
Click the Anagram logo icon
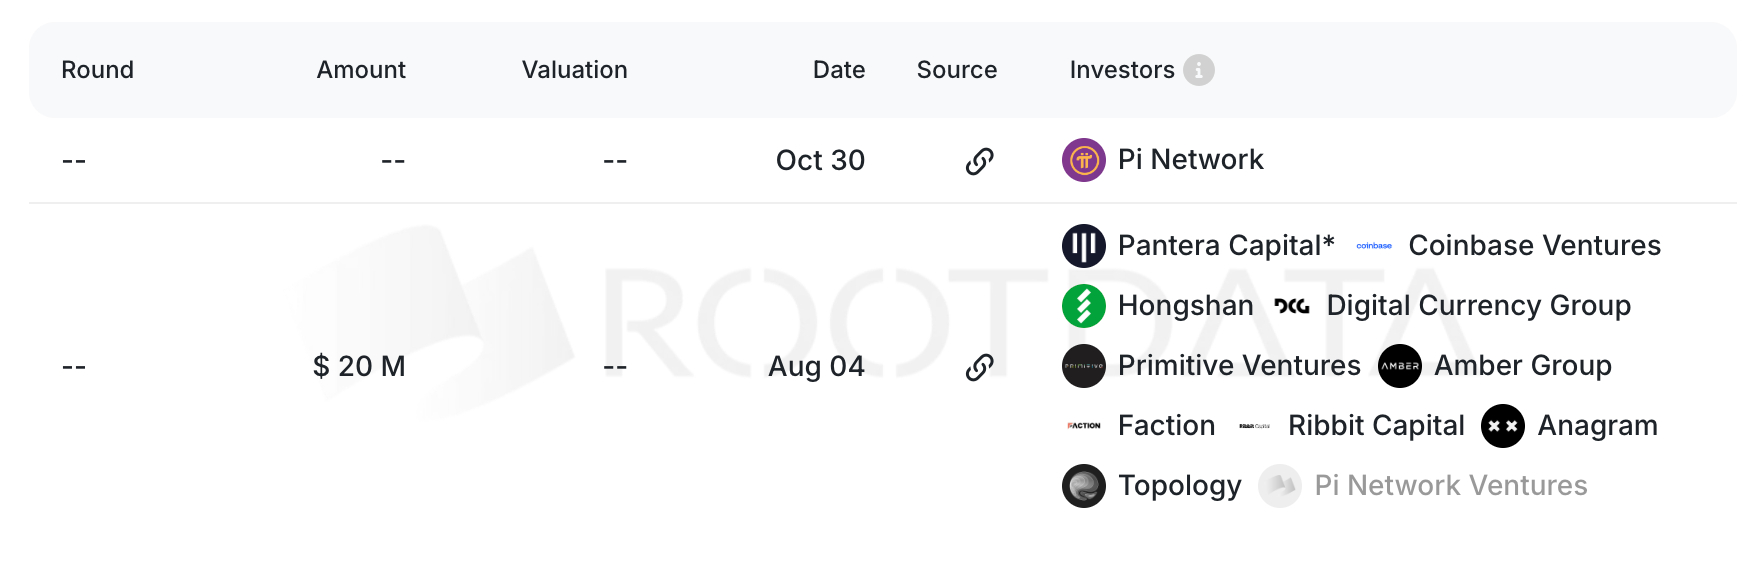pyautogui.click(x=1502, y=426)
